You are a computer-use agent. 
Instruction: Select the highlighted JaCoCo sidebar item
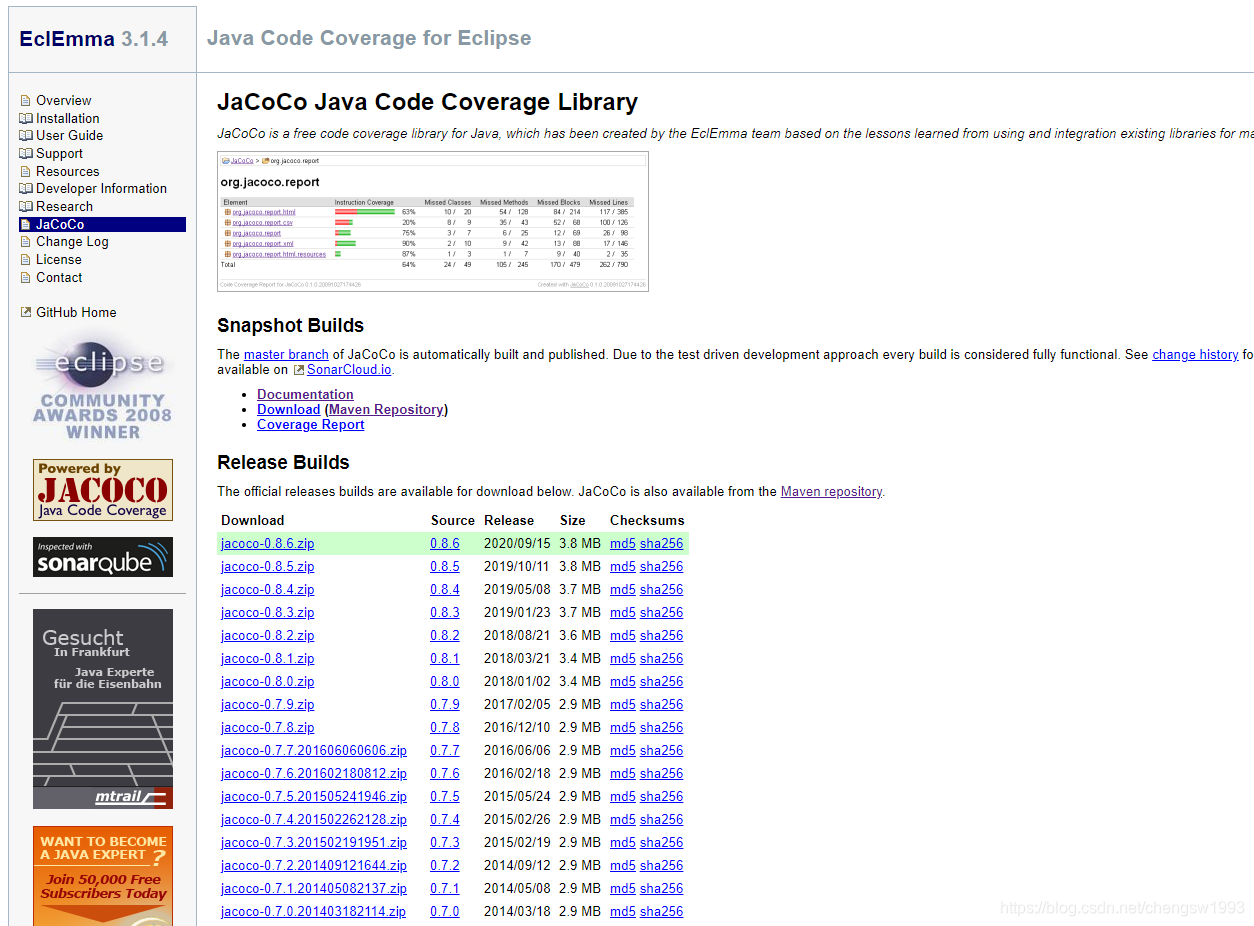(102, 224)
